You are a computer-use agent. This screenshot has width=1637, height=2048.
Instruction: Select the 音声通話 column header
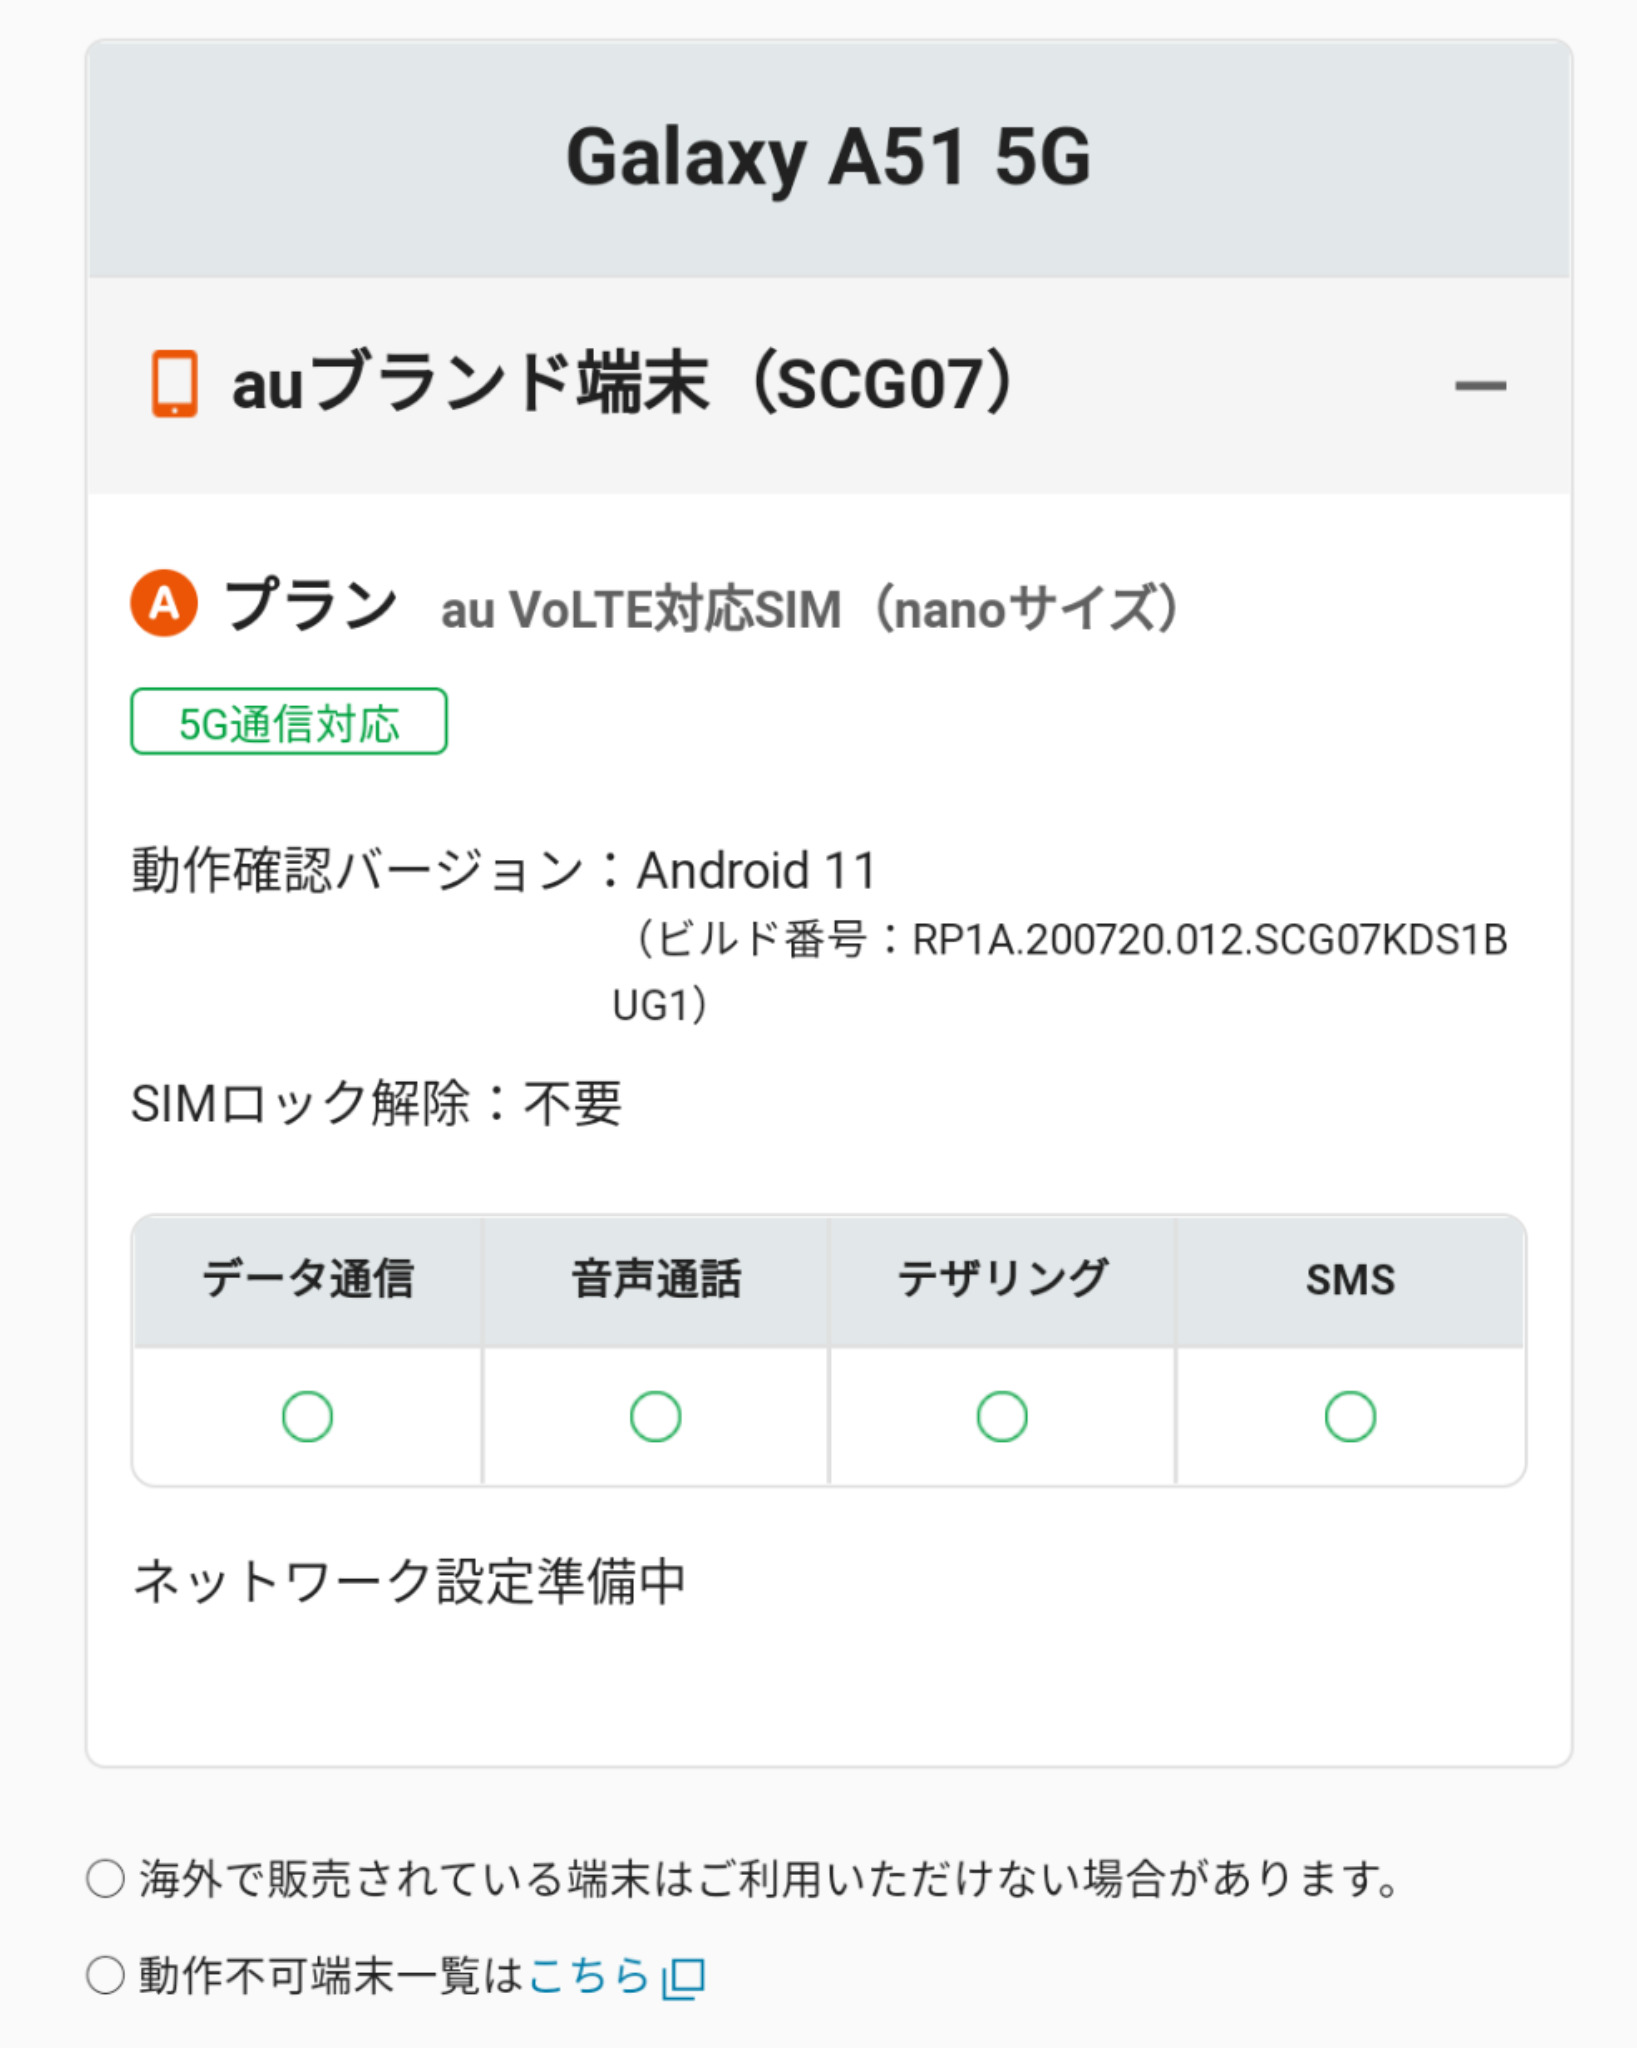(655, 1280)
